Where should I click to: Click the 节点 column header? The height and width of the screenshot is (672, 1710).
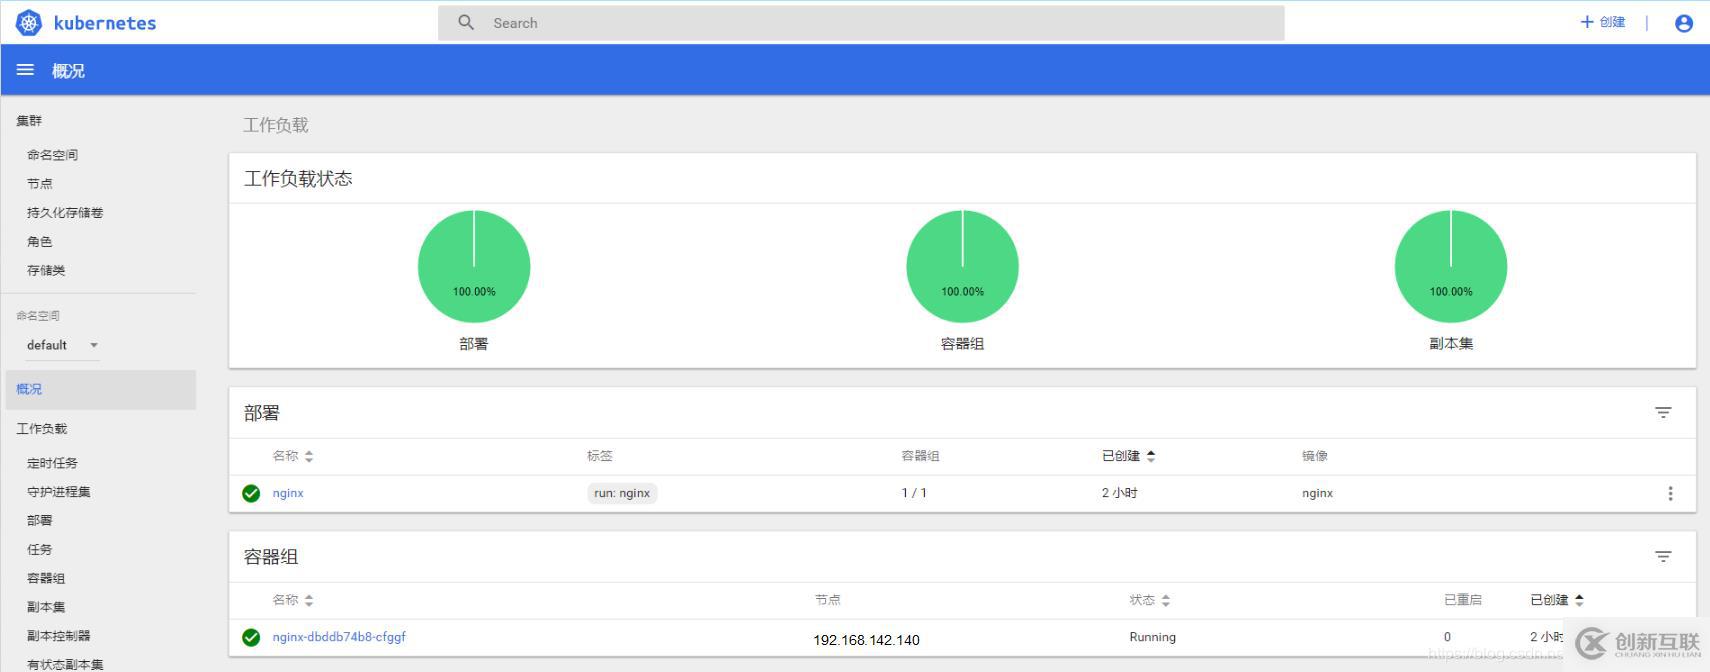pos(828,600)
